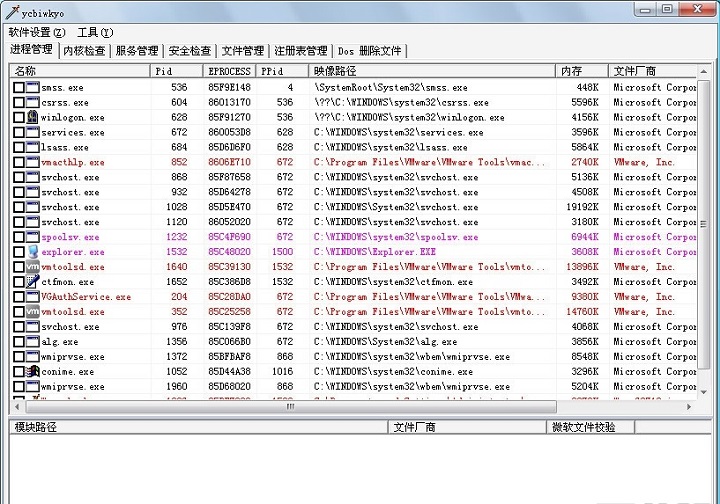Viewport: 720px width, 504px height.
Task: Select the spoolsv.exe checkbox
Action: point(18,237)
